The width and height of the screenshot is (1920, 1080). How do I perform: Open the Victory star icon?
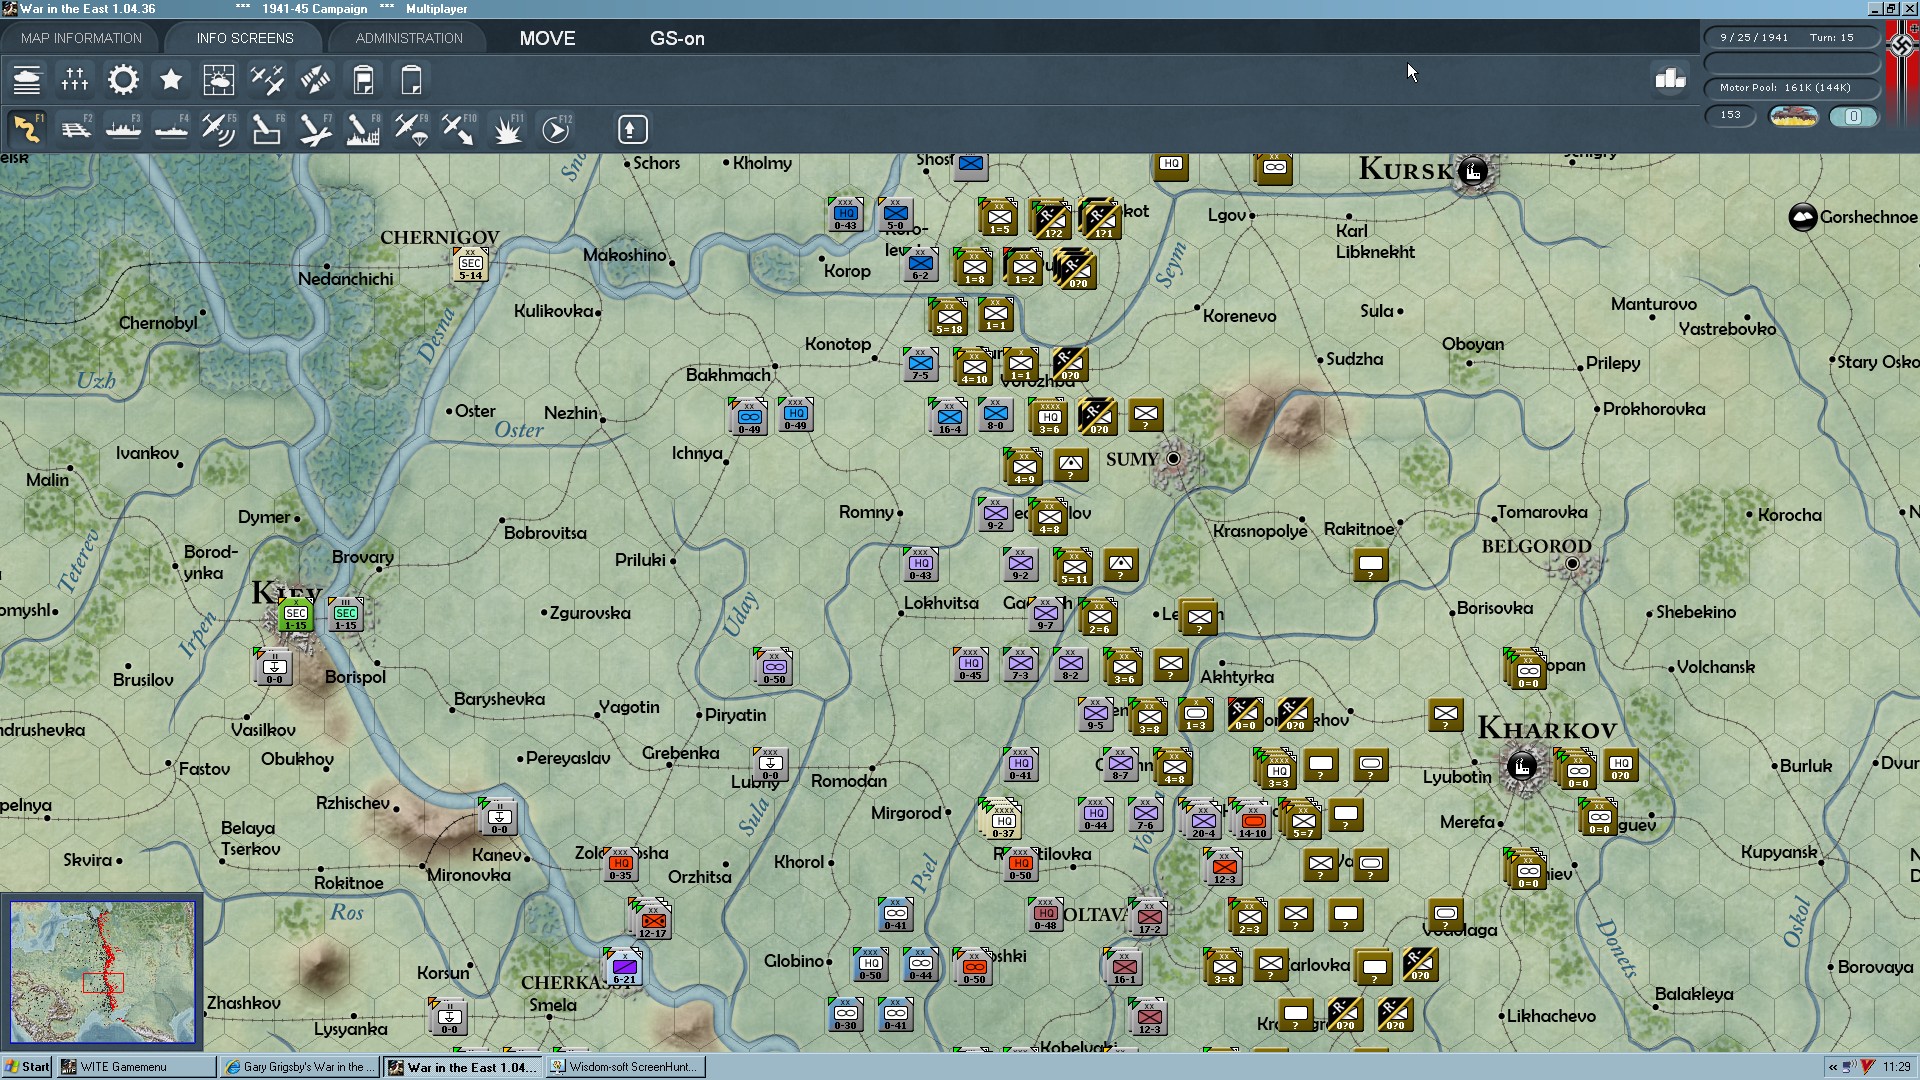[x=171, y=80]
